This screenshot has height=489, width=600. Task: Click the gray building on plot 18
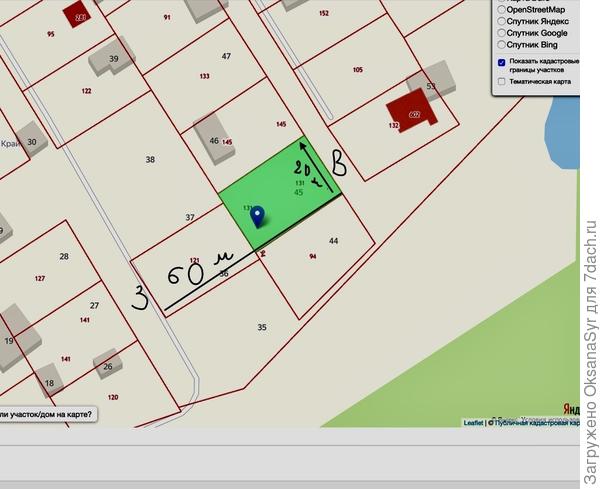pyautogui.click(x=48, y=379)
